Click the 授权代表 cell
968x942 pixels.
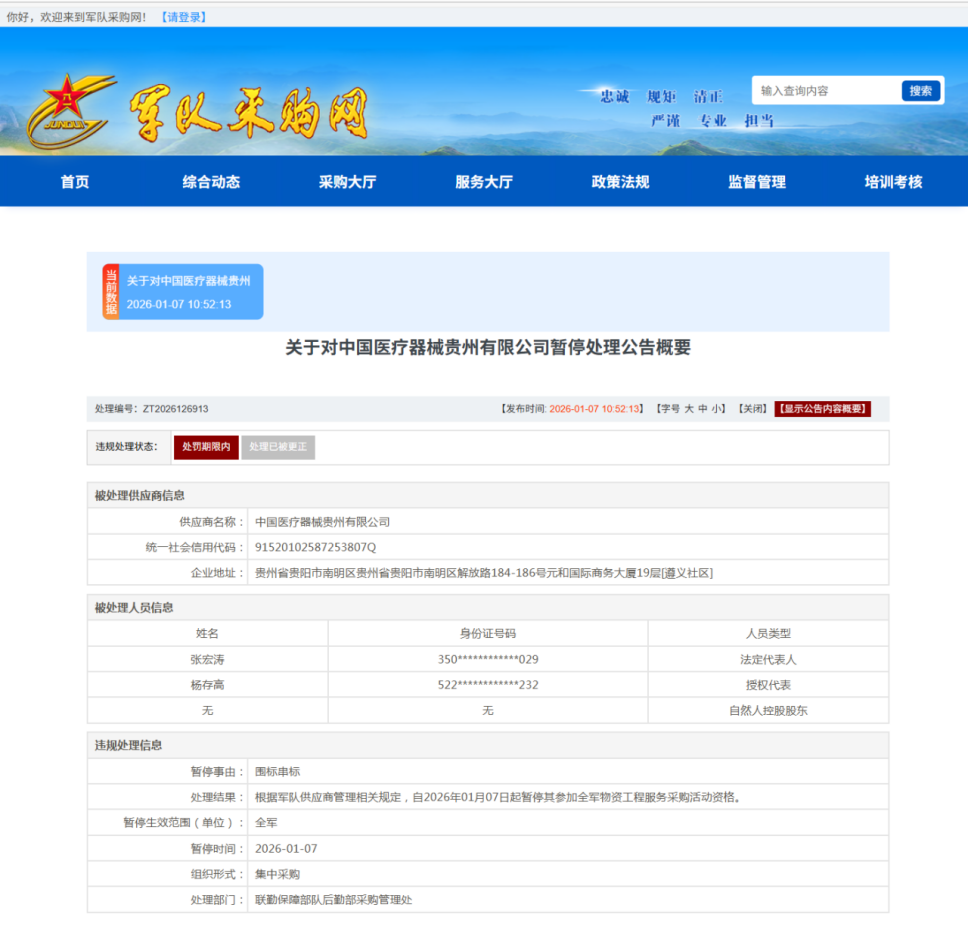[769, 685]
